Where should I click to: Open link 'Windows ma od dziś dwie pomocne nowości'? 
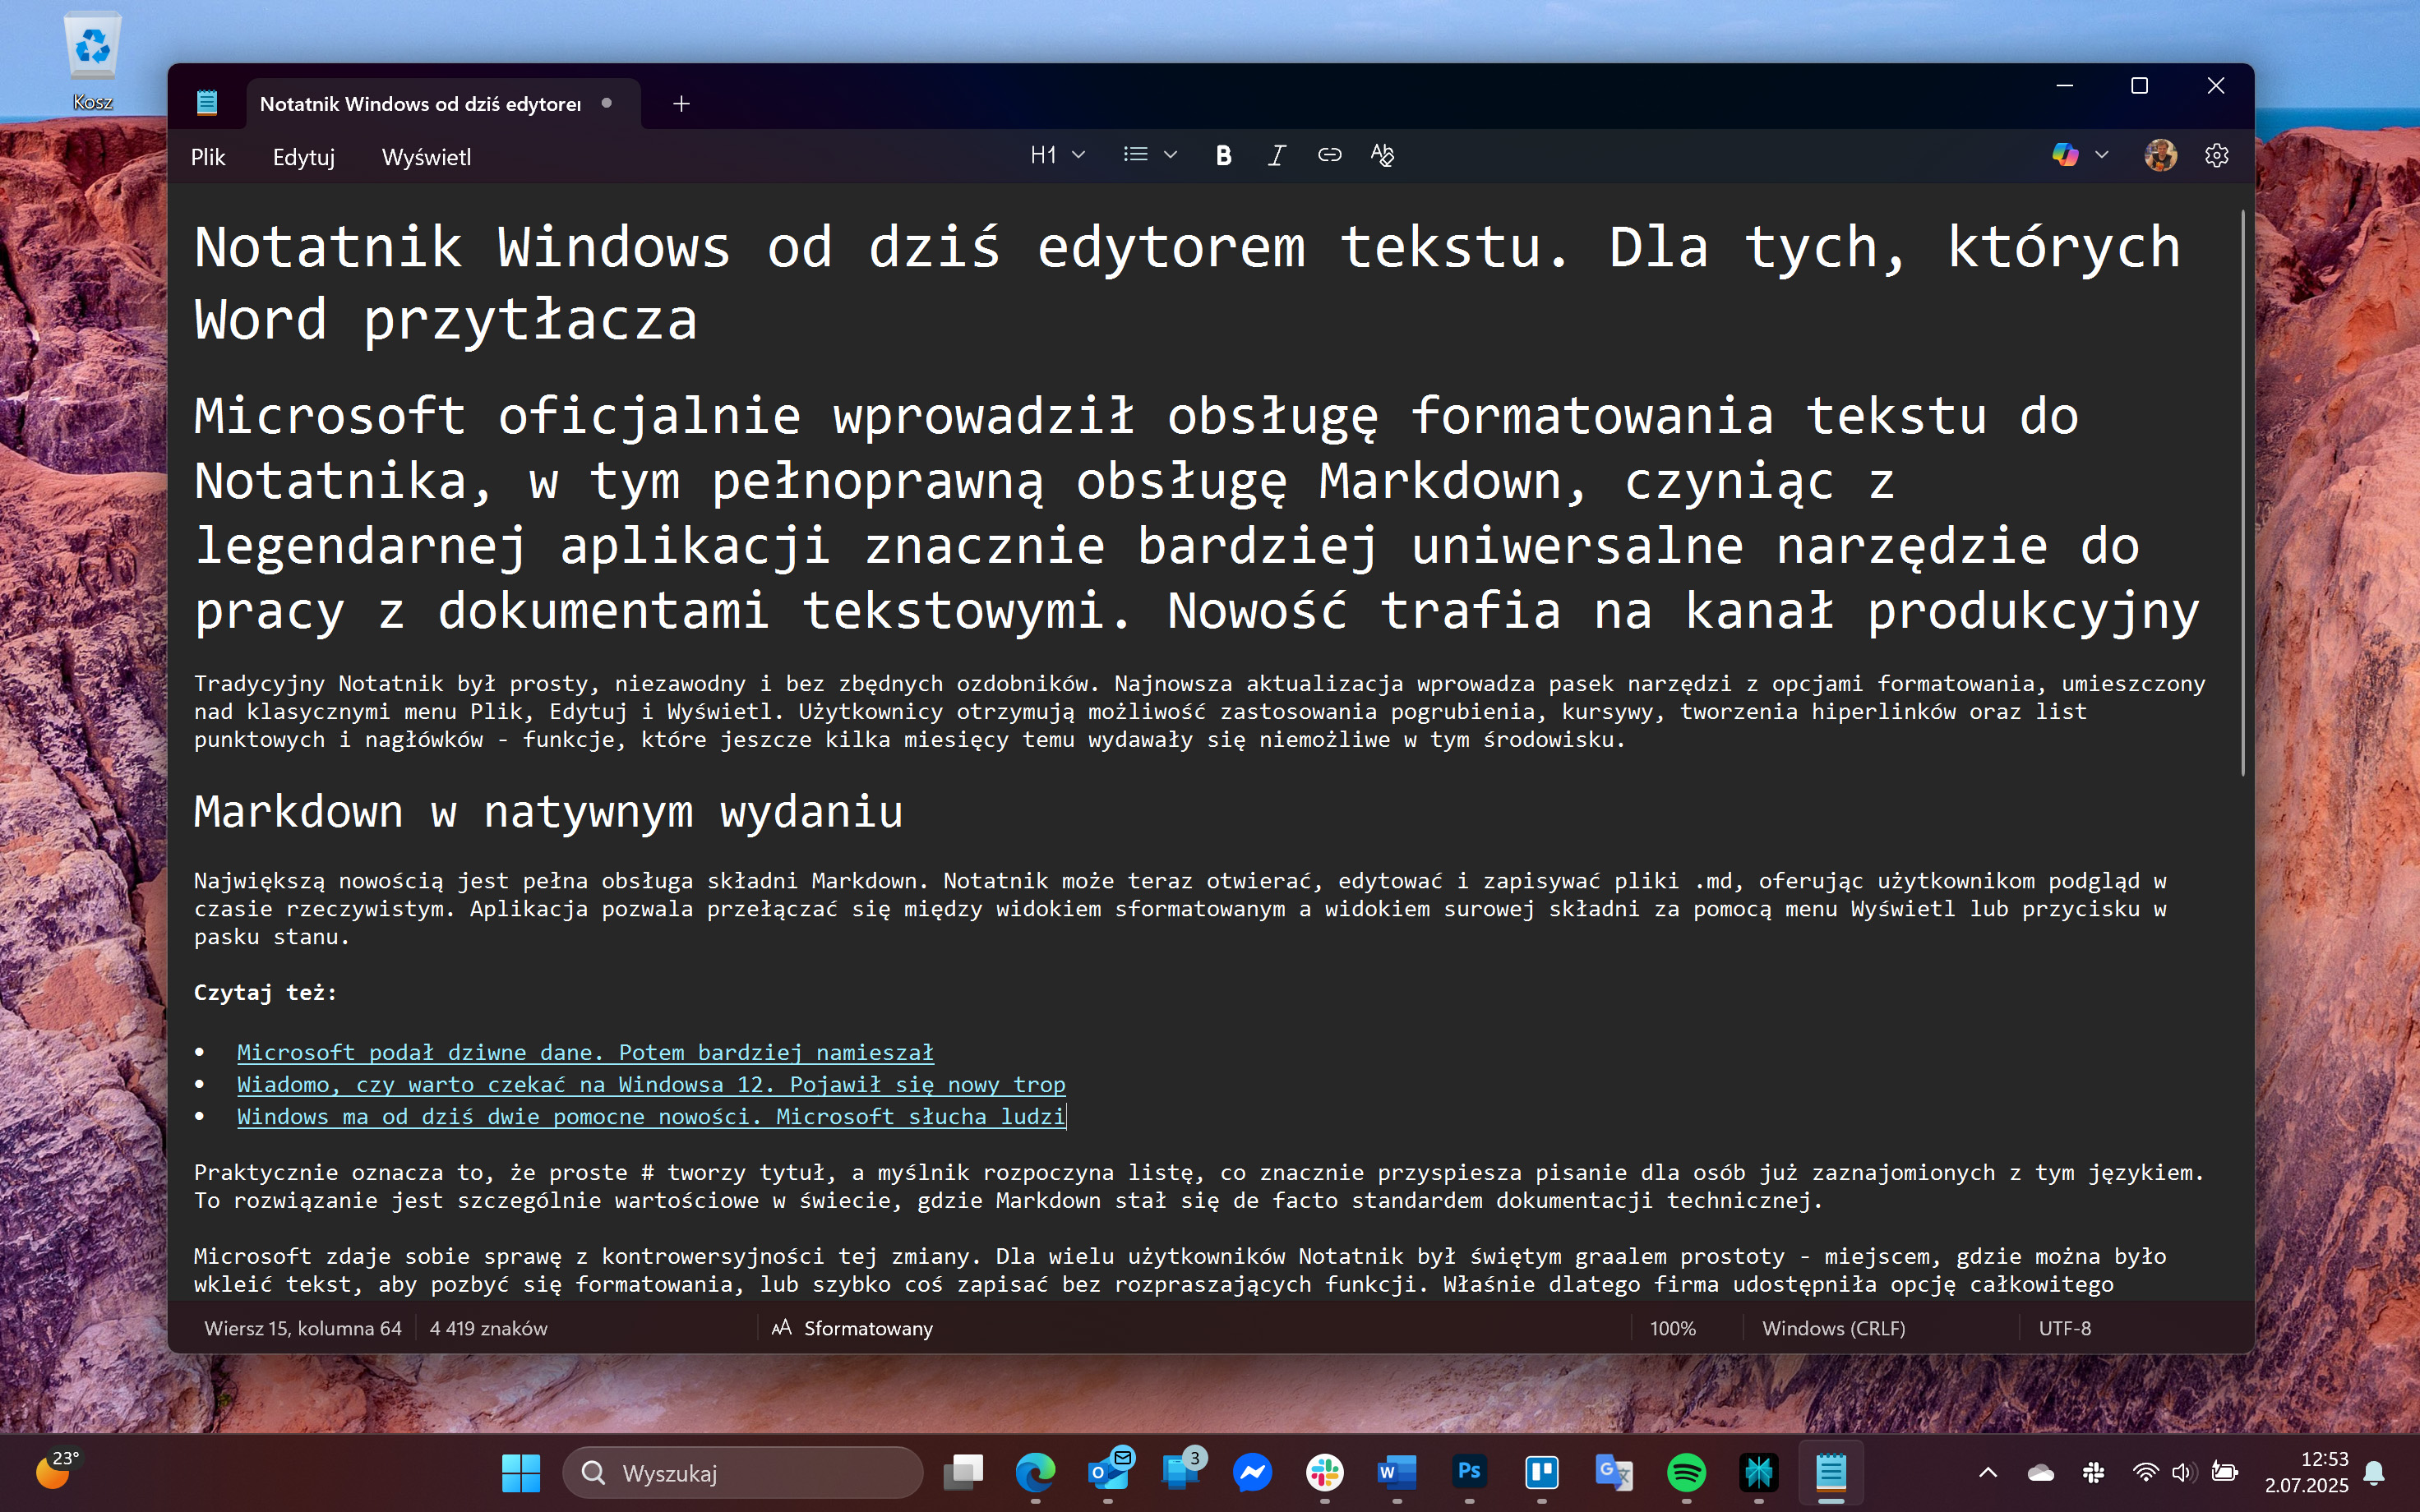(651, 1116)
